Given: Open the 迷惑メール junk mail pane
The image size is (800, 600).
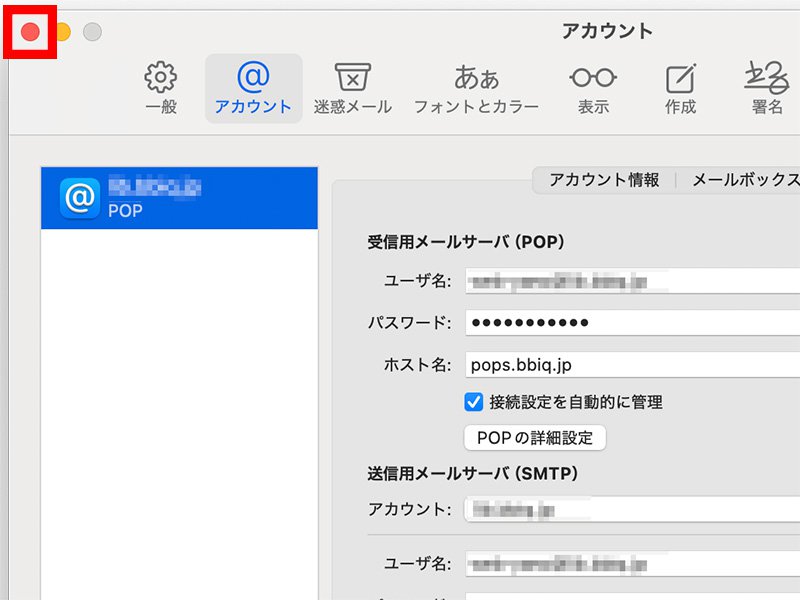Looking at the screenshot, I should [x=353, y=89].
